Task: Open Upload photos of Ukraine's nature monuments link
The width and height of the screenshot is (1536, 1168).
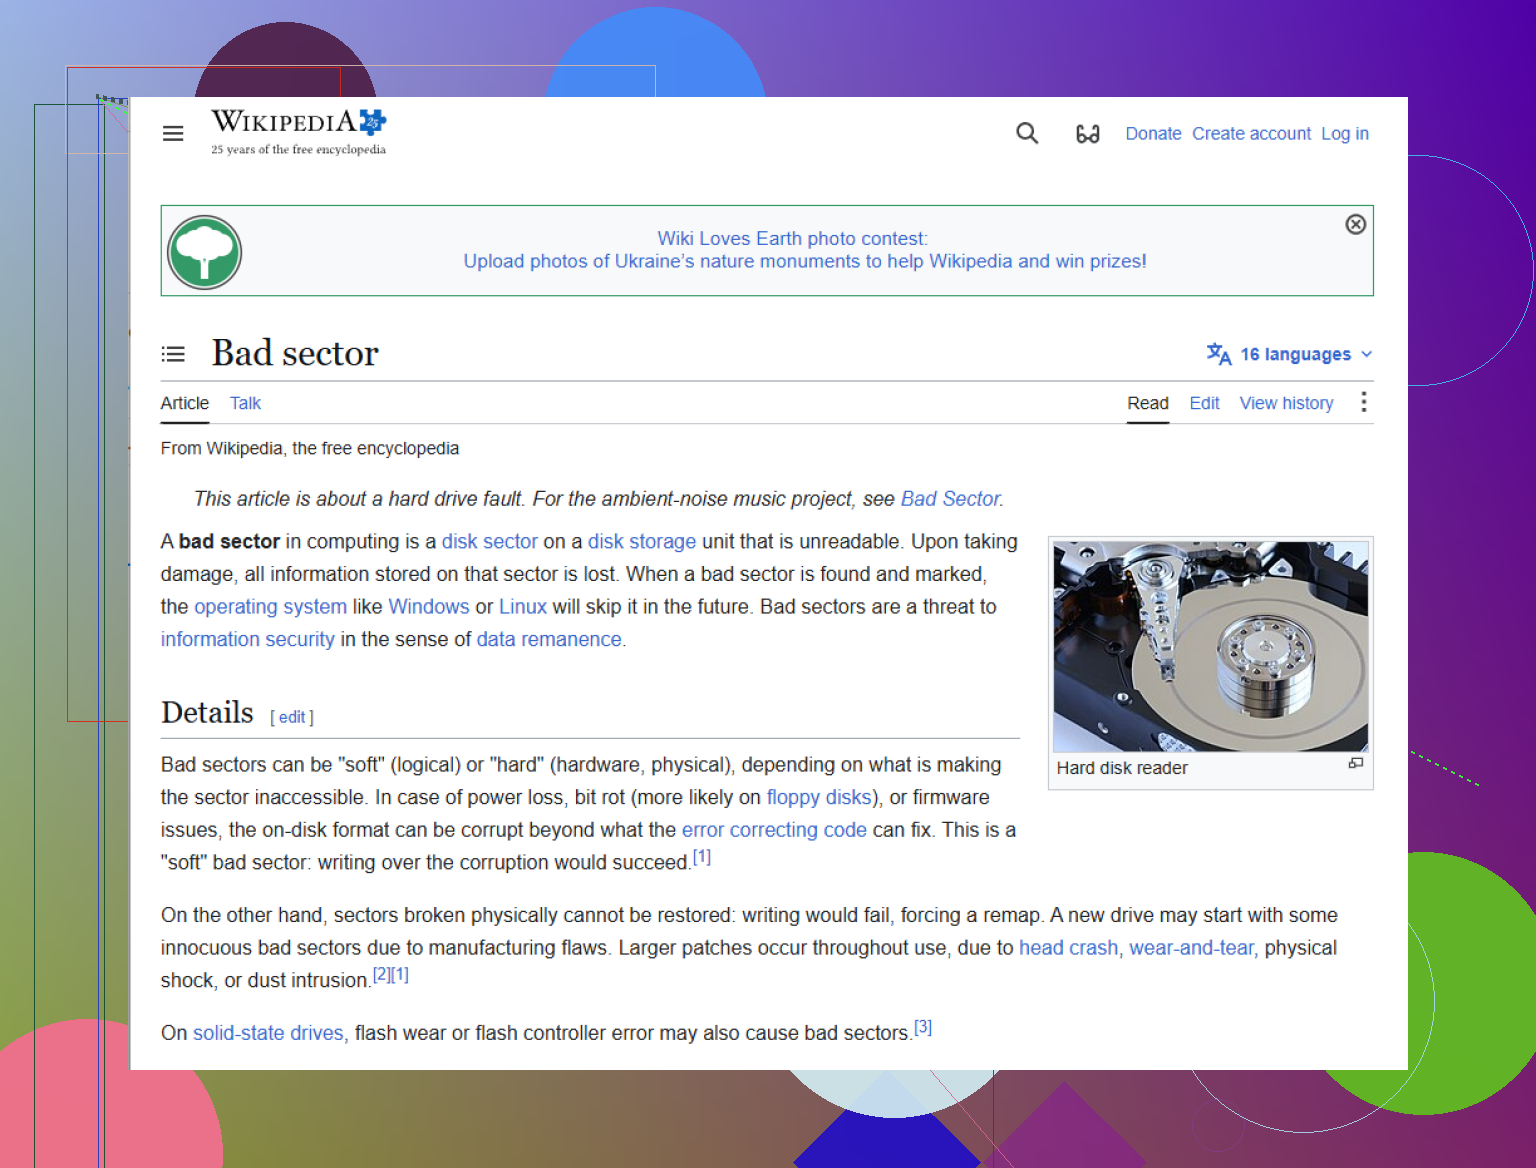Action: [x=805, y=261]
